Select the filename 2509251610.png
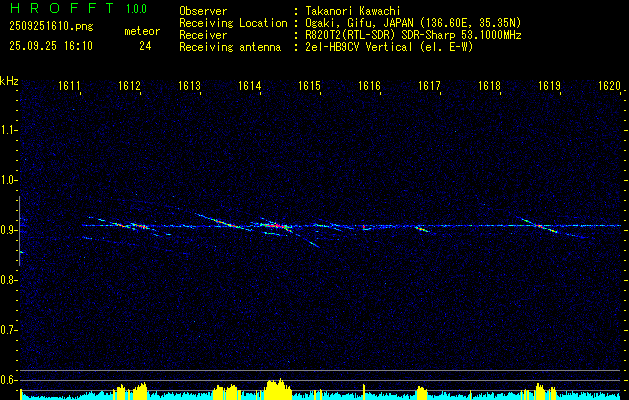The width and height of the screenshot is (629, 400). [x=51, y=26]
